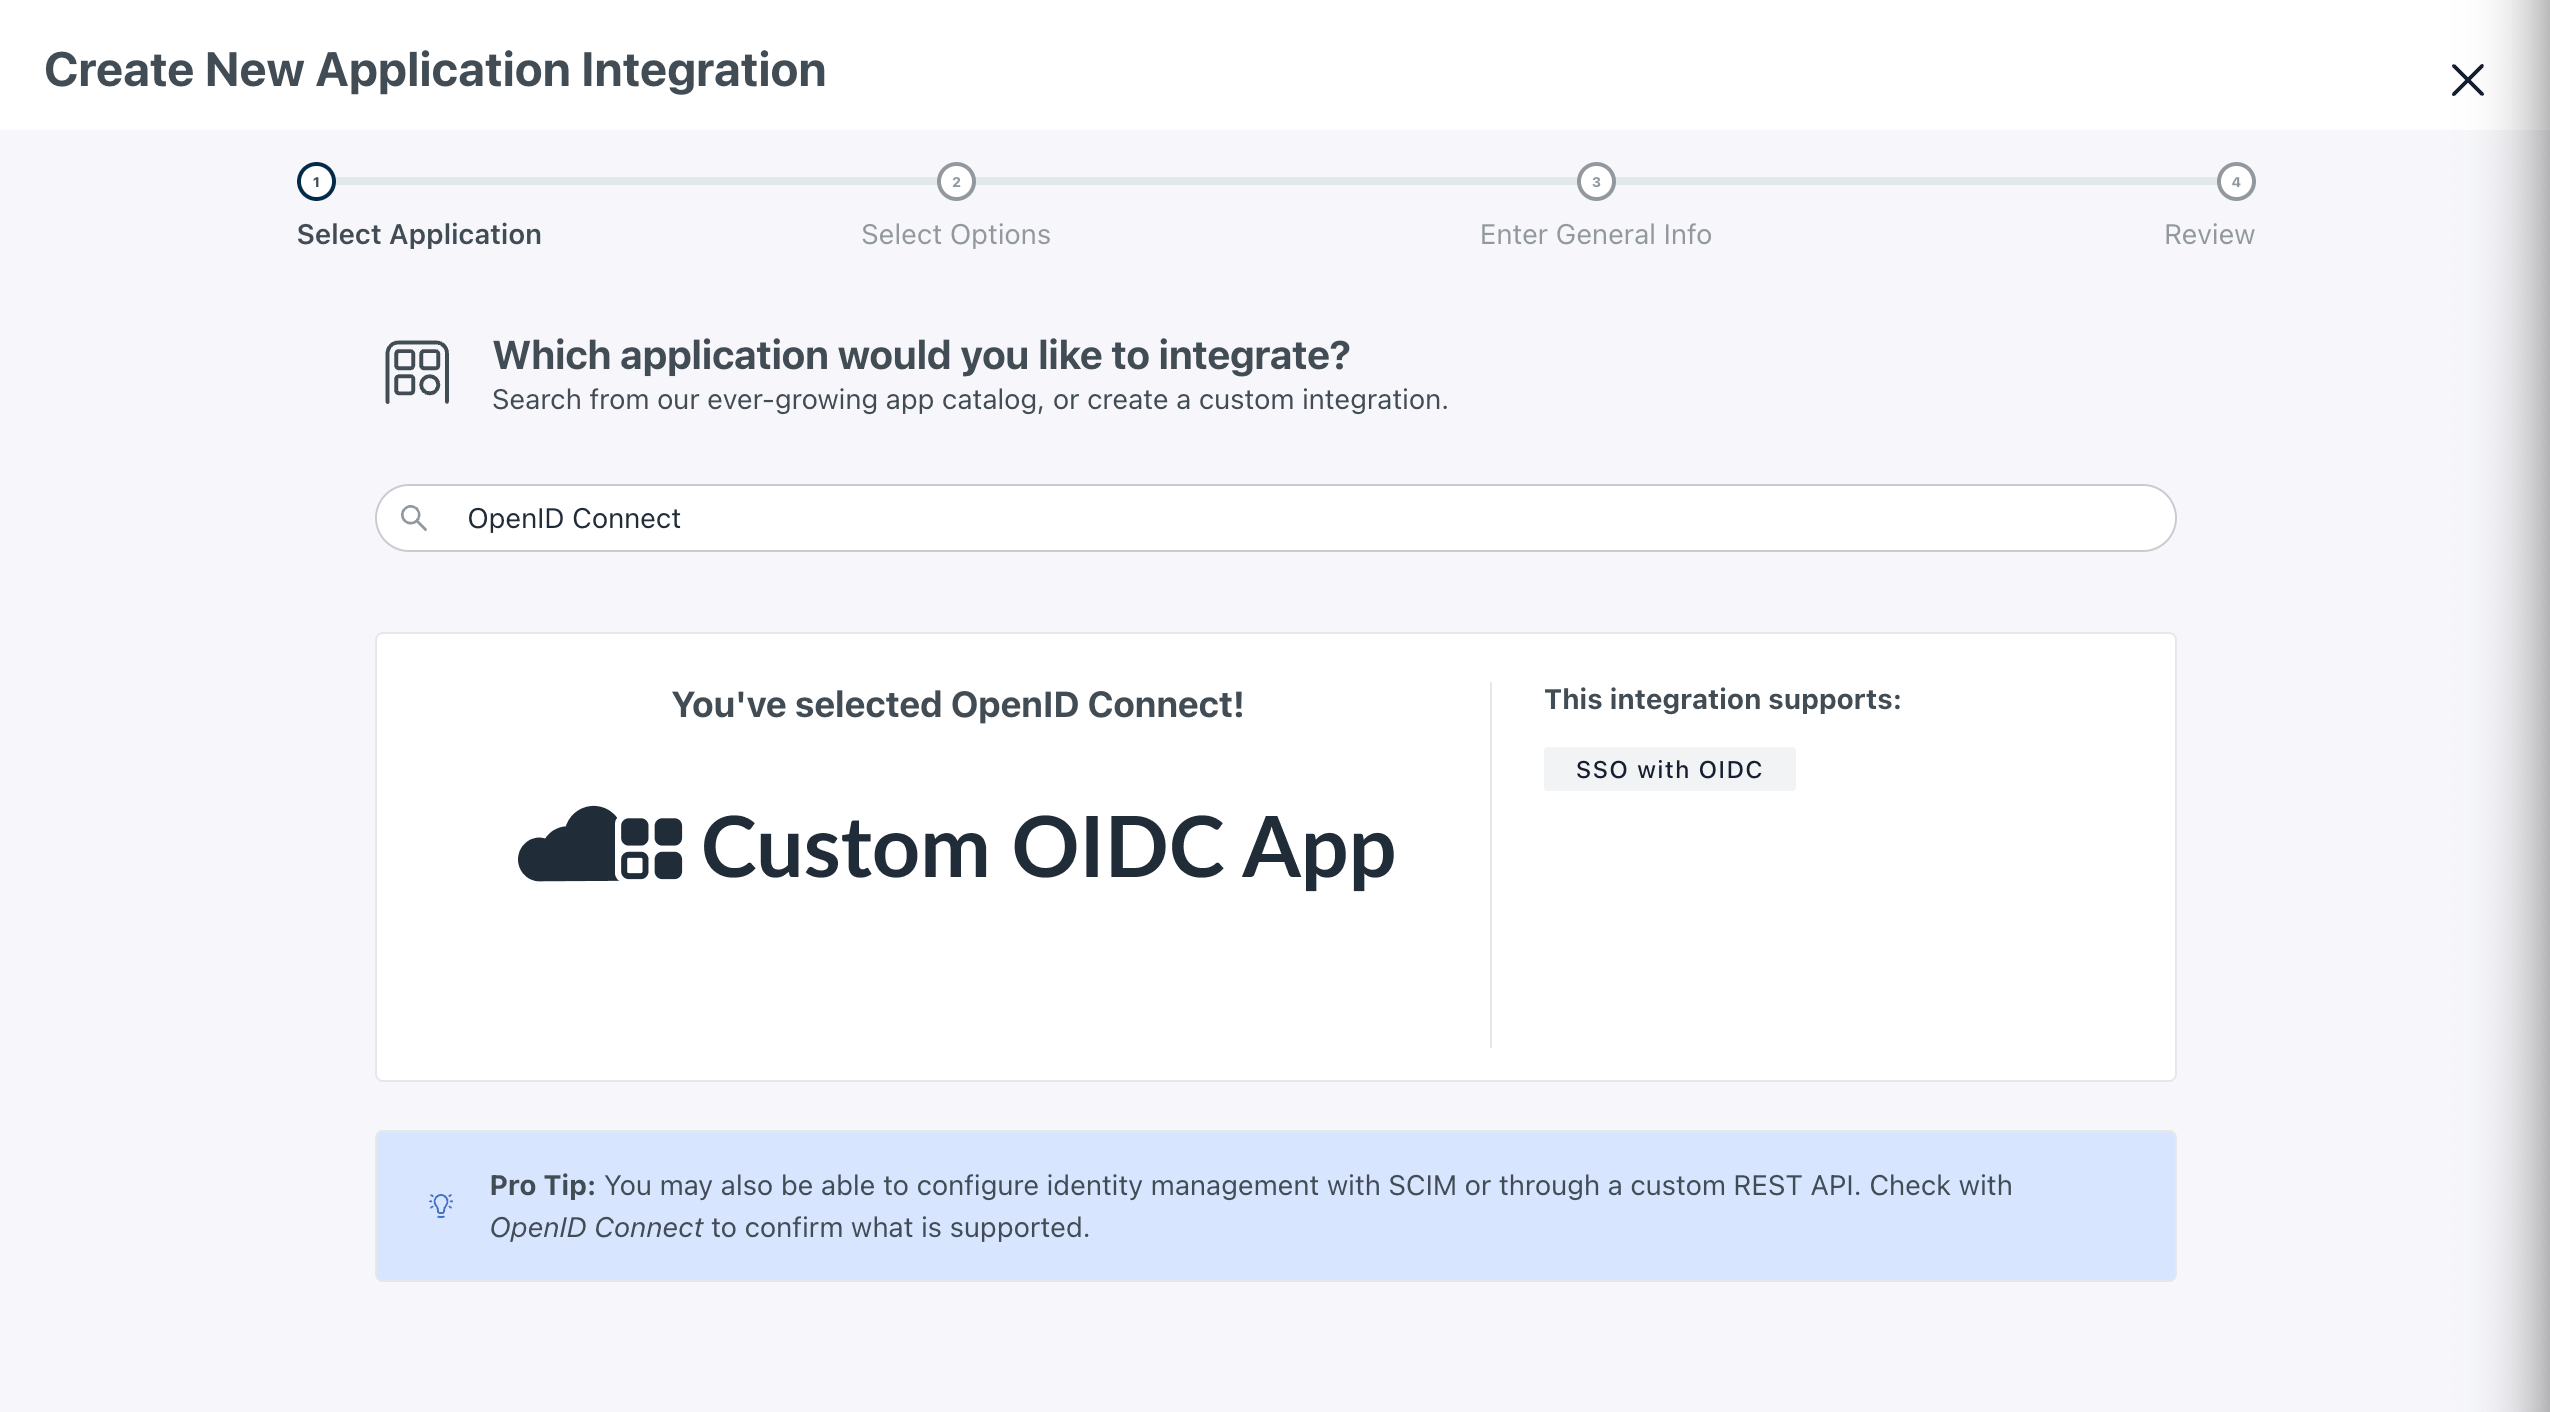Screen dimensions: 2550x1412
Task: Select the SSO with OIDC support tag
Action: [1668, 768]
